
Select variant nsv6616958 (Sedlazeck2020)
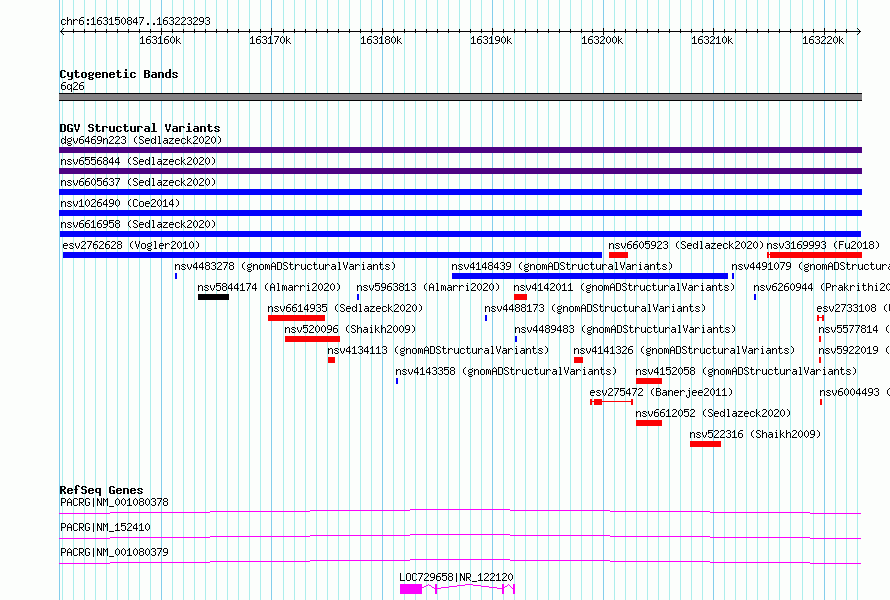(x=460, y=234)
